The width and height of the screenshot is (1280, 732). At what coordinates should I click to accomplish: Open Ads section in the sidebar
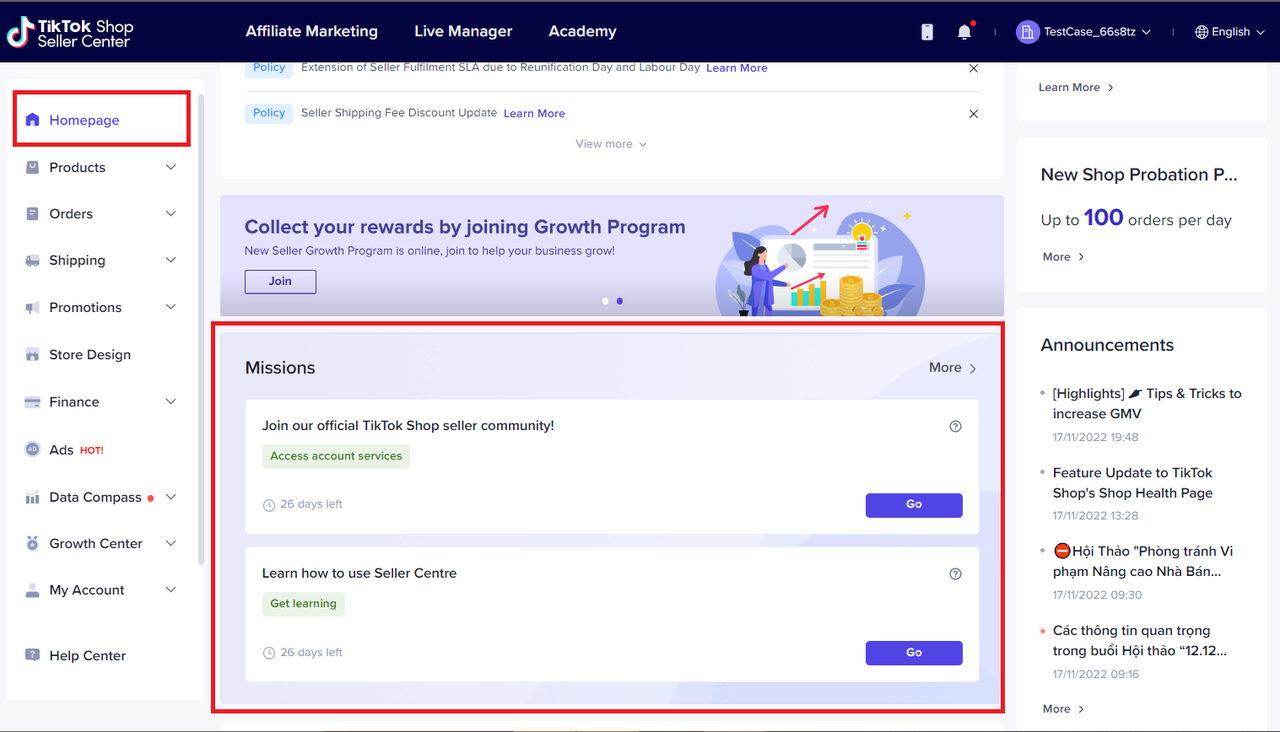point(62,450)
